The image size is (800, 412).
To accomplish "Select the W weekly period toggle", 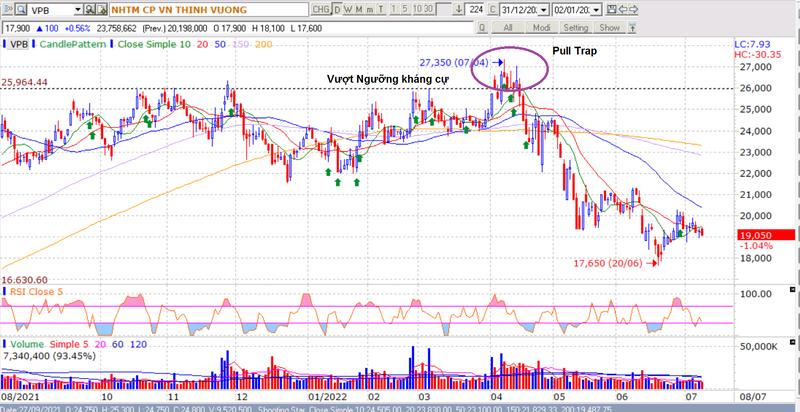I will (x=347, y=9).
